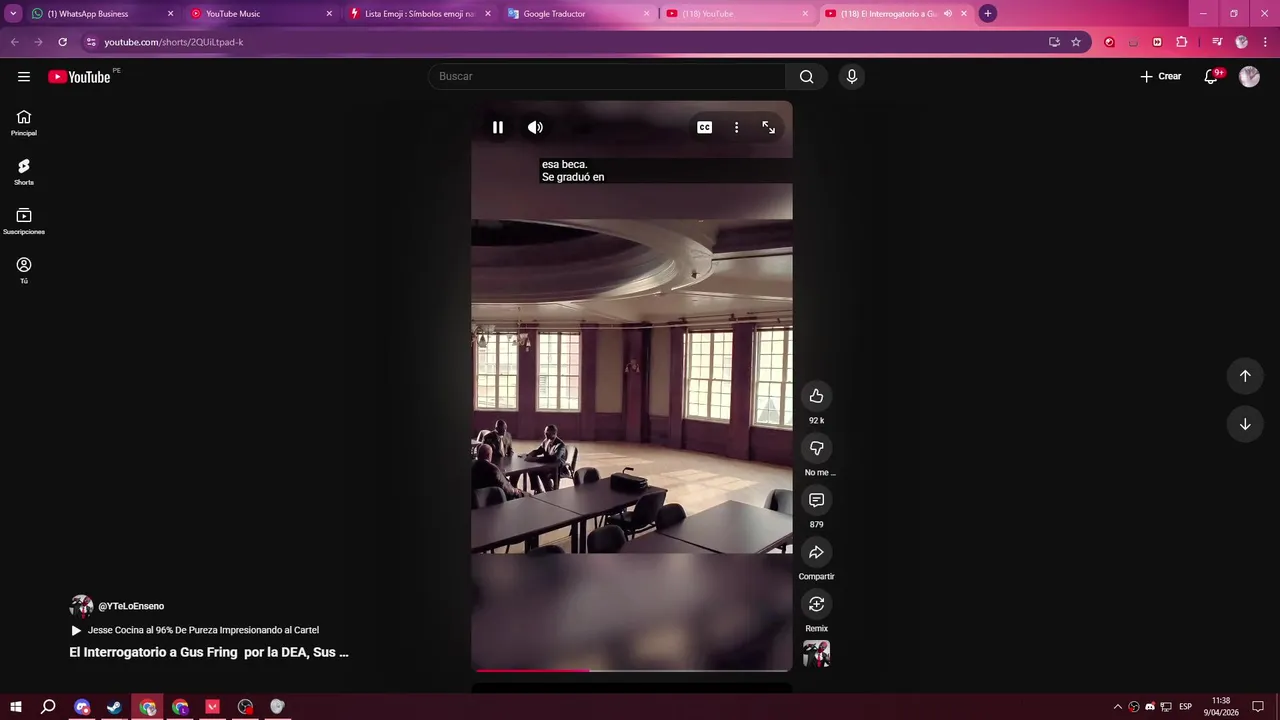Enter fullscreen on the Short

click(769, 127)
